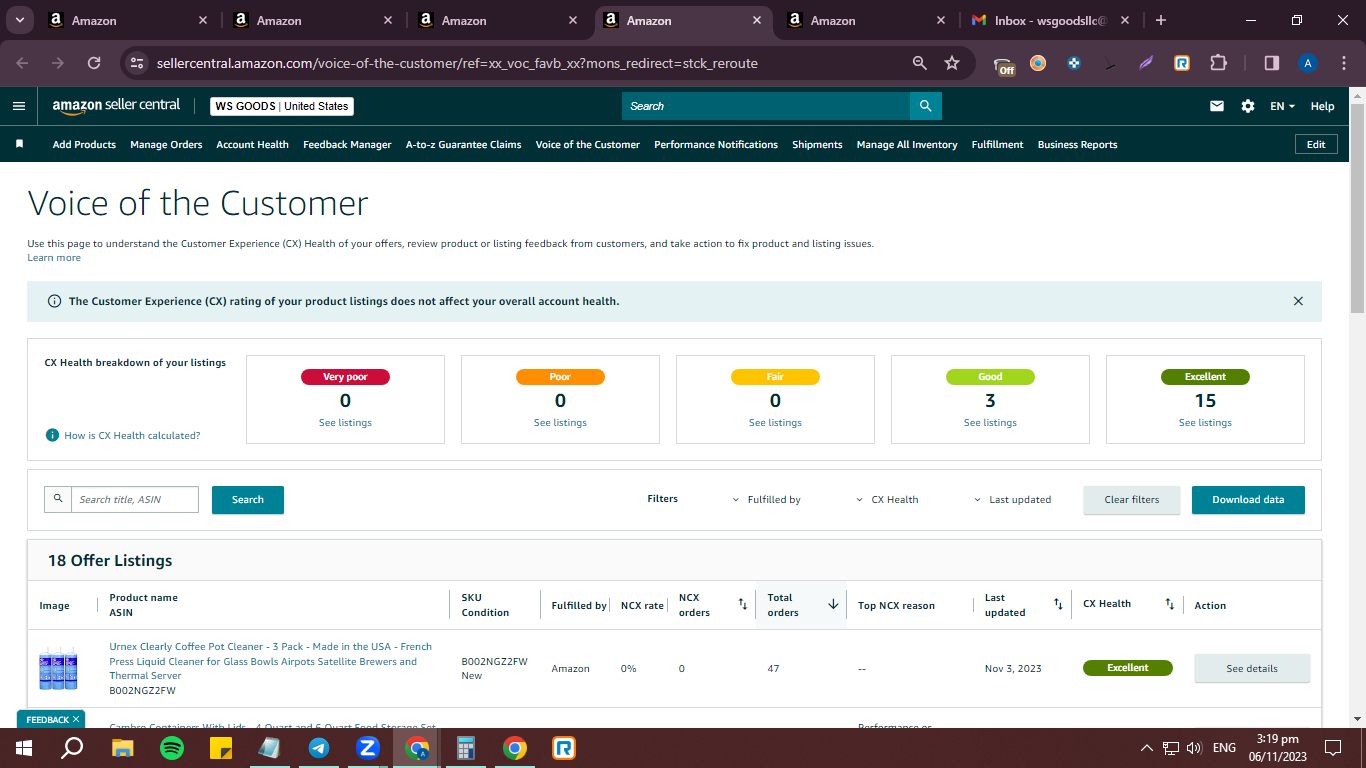Bookmark this page with the star icon
Viewport: 1366px width, 768px height.
tap(952, 63)
